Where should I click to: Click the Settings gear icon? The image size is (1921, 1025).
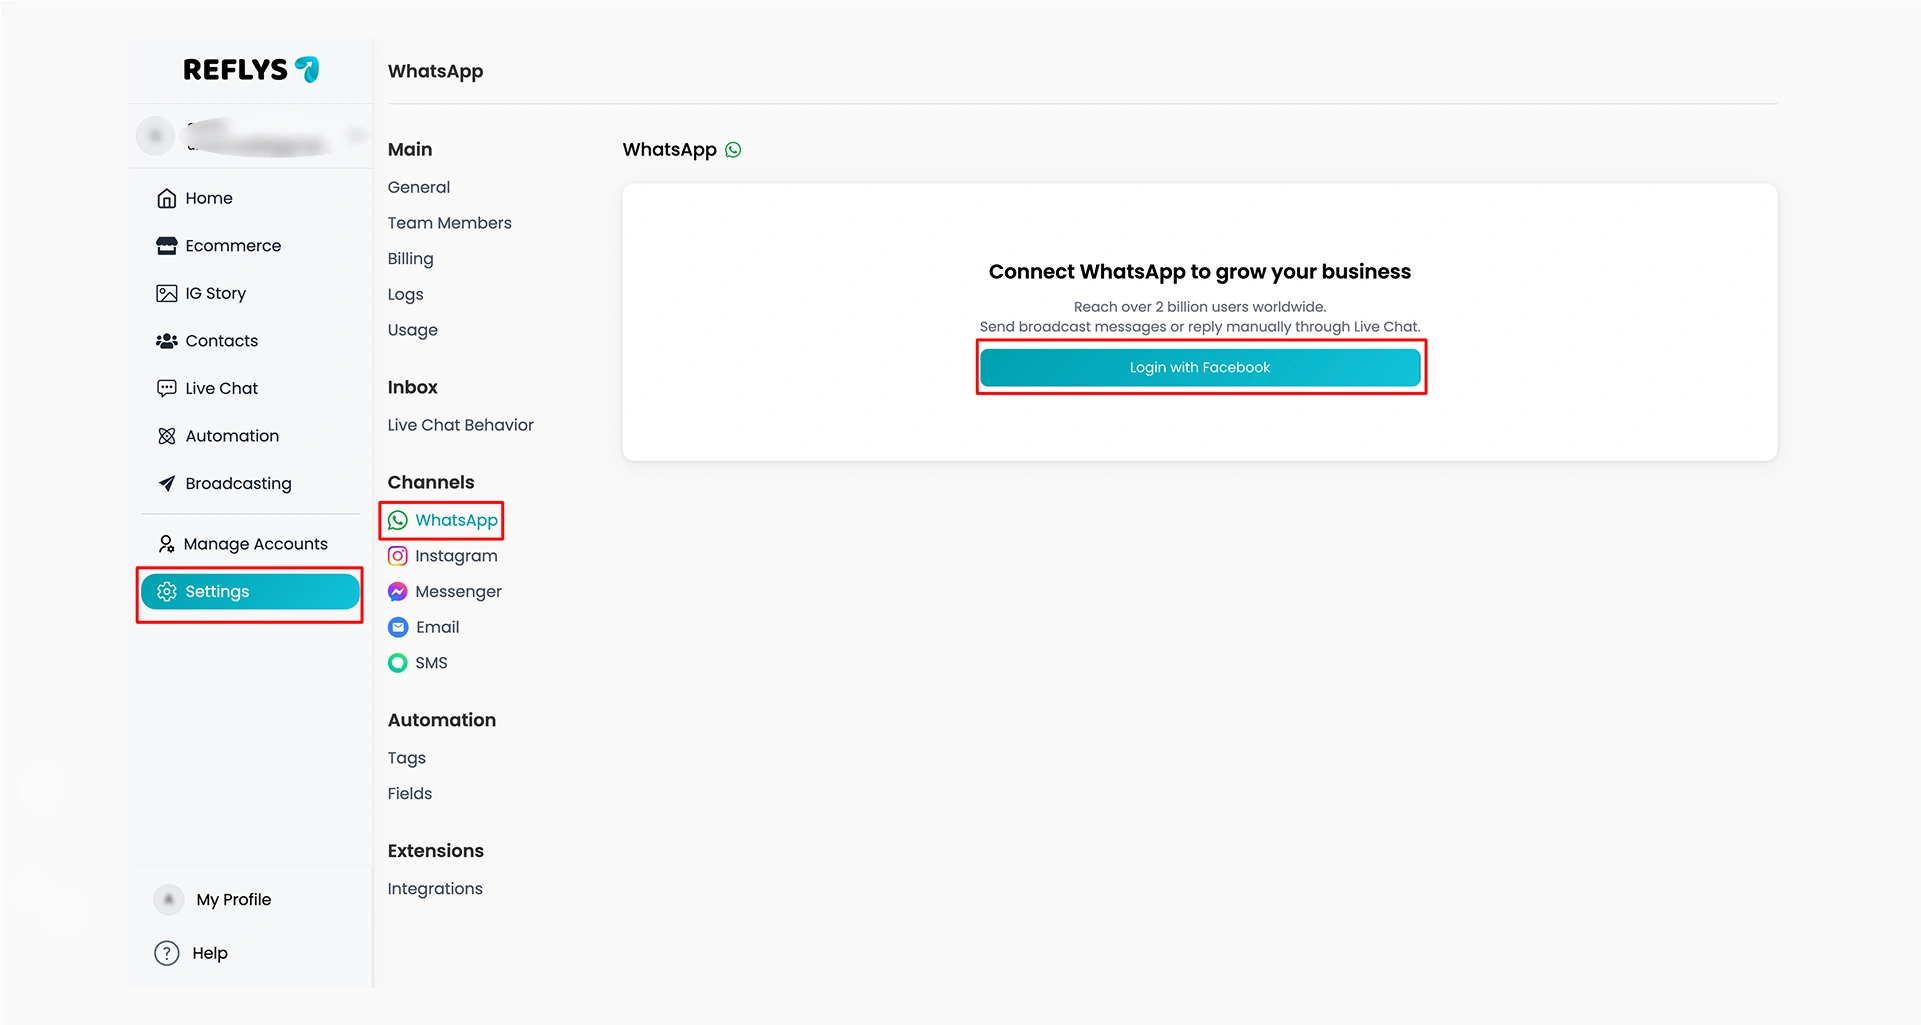click(x=167, y=592)
